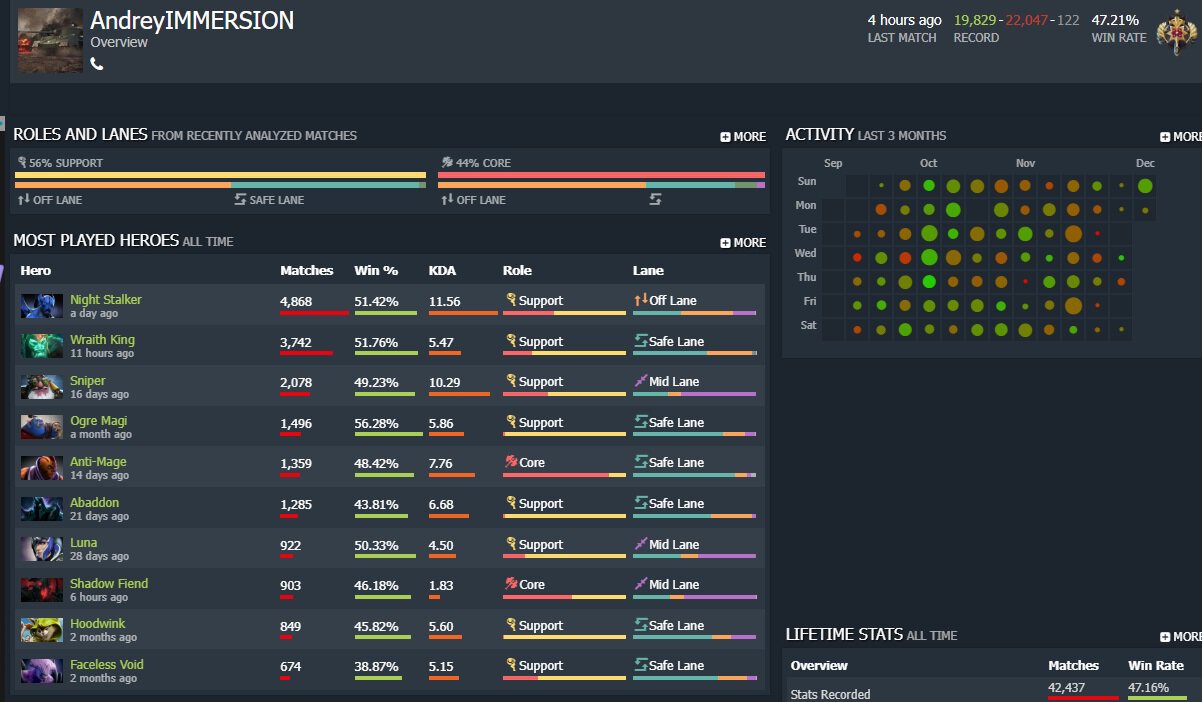Viewport: 1202px width, 702px height.
Task: Click the Sniper hero portrait icon
Action: click(x=42, y=387)
